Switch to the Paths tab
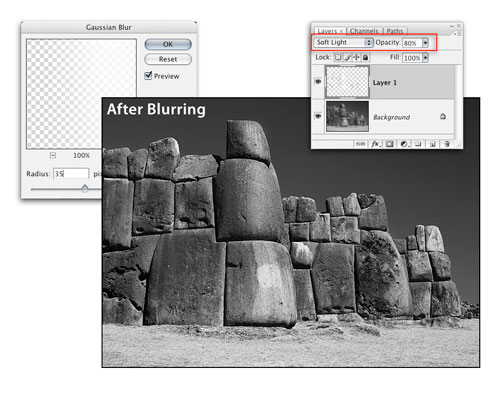This screenshot has height=394, width=500. click(395, 31)
